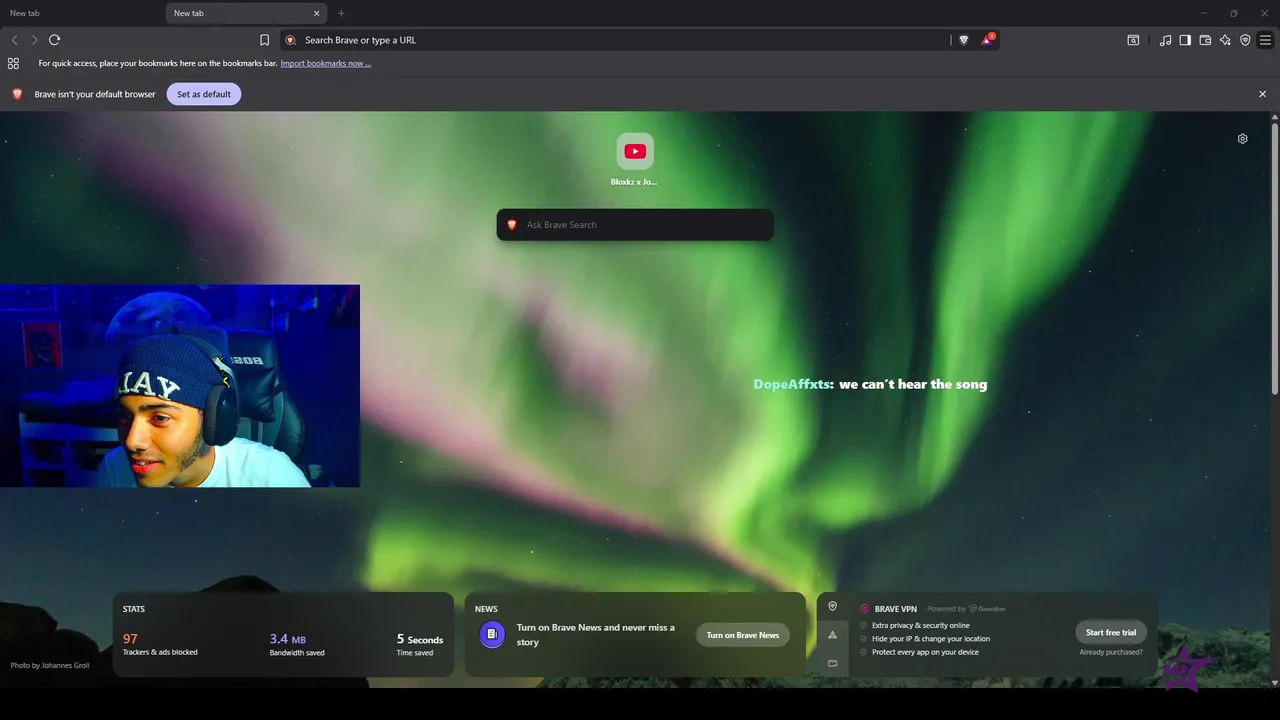This screenshot has width=1280, height=720.
Task: Click the Bloxkz x Jo... shortcut label
Action: coord(635,182)
